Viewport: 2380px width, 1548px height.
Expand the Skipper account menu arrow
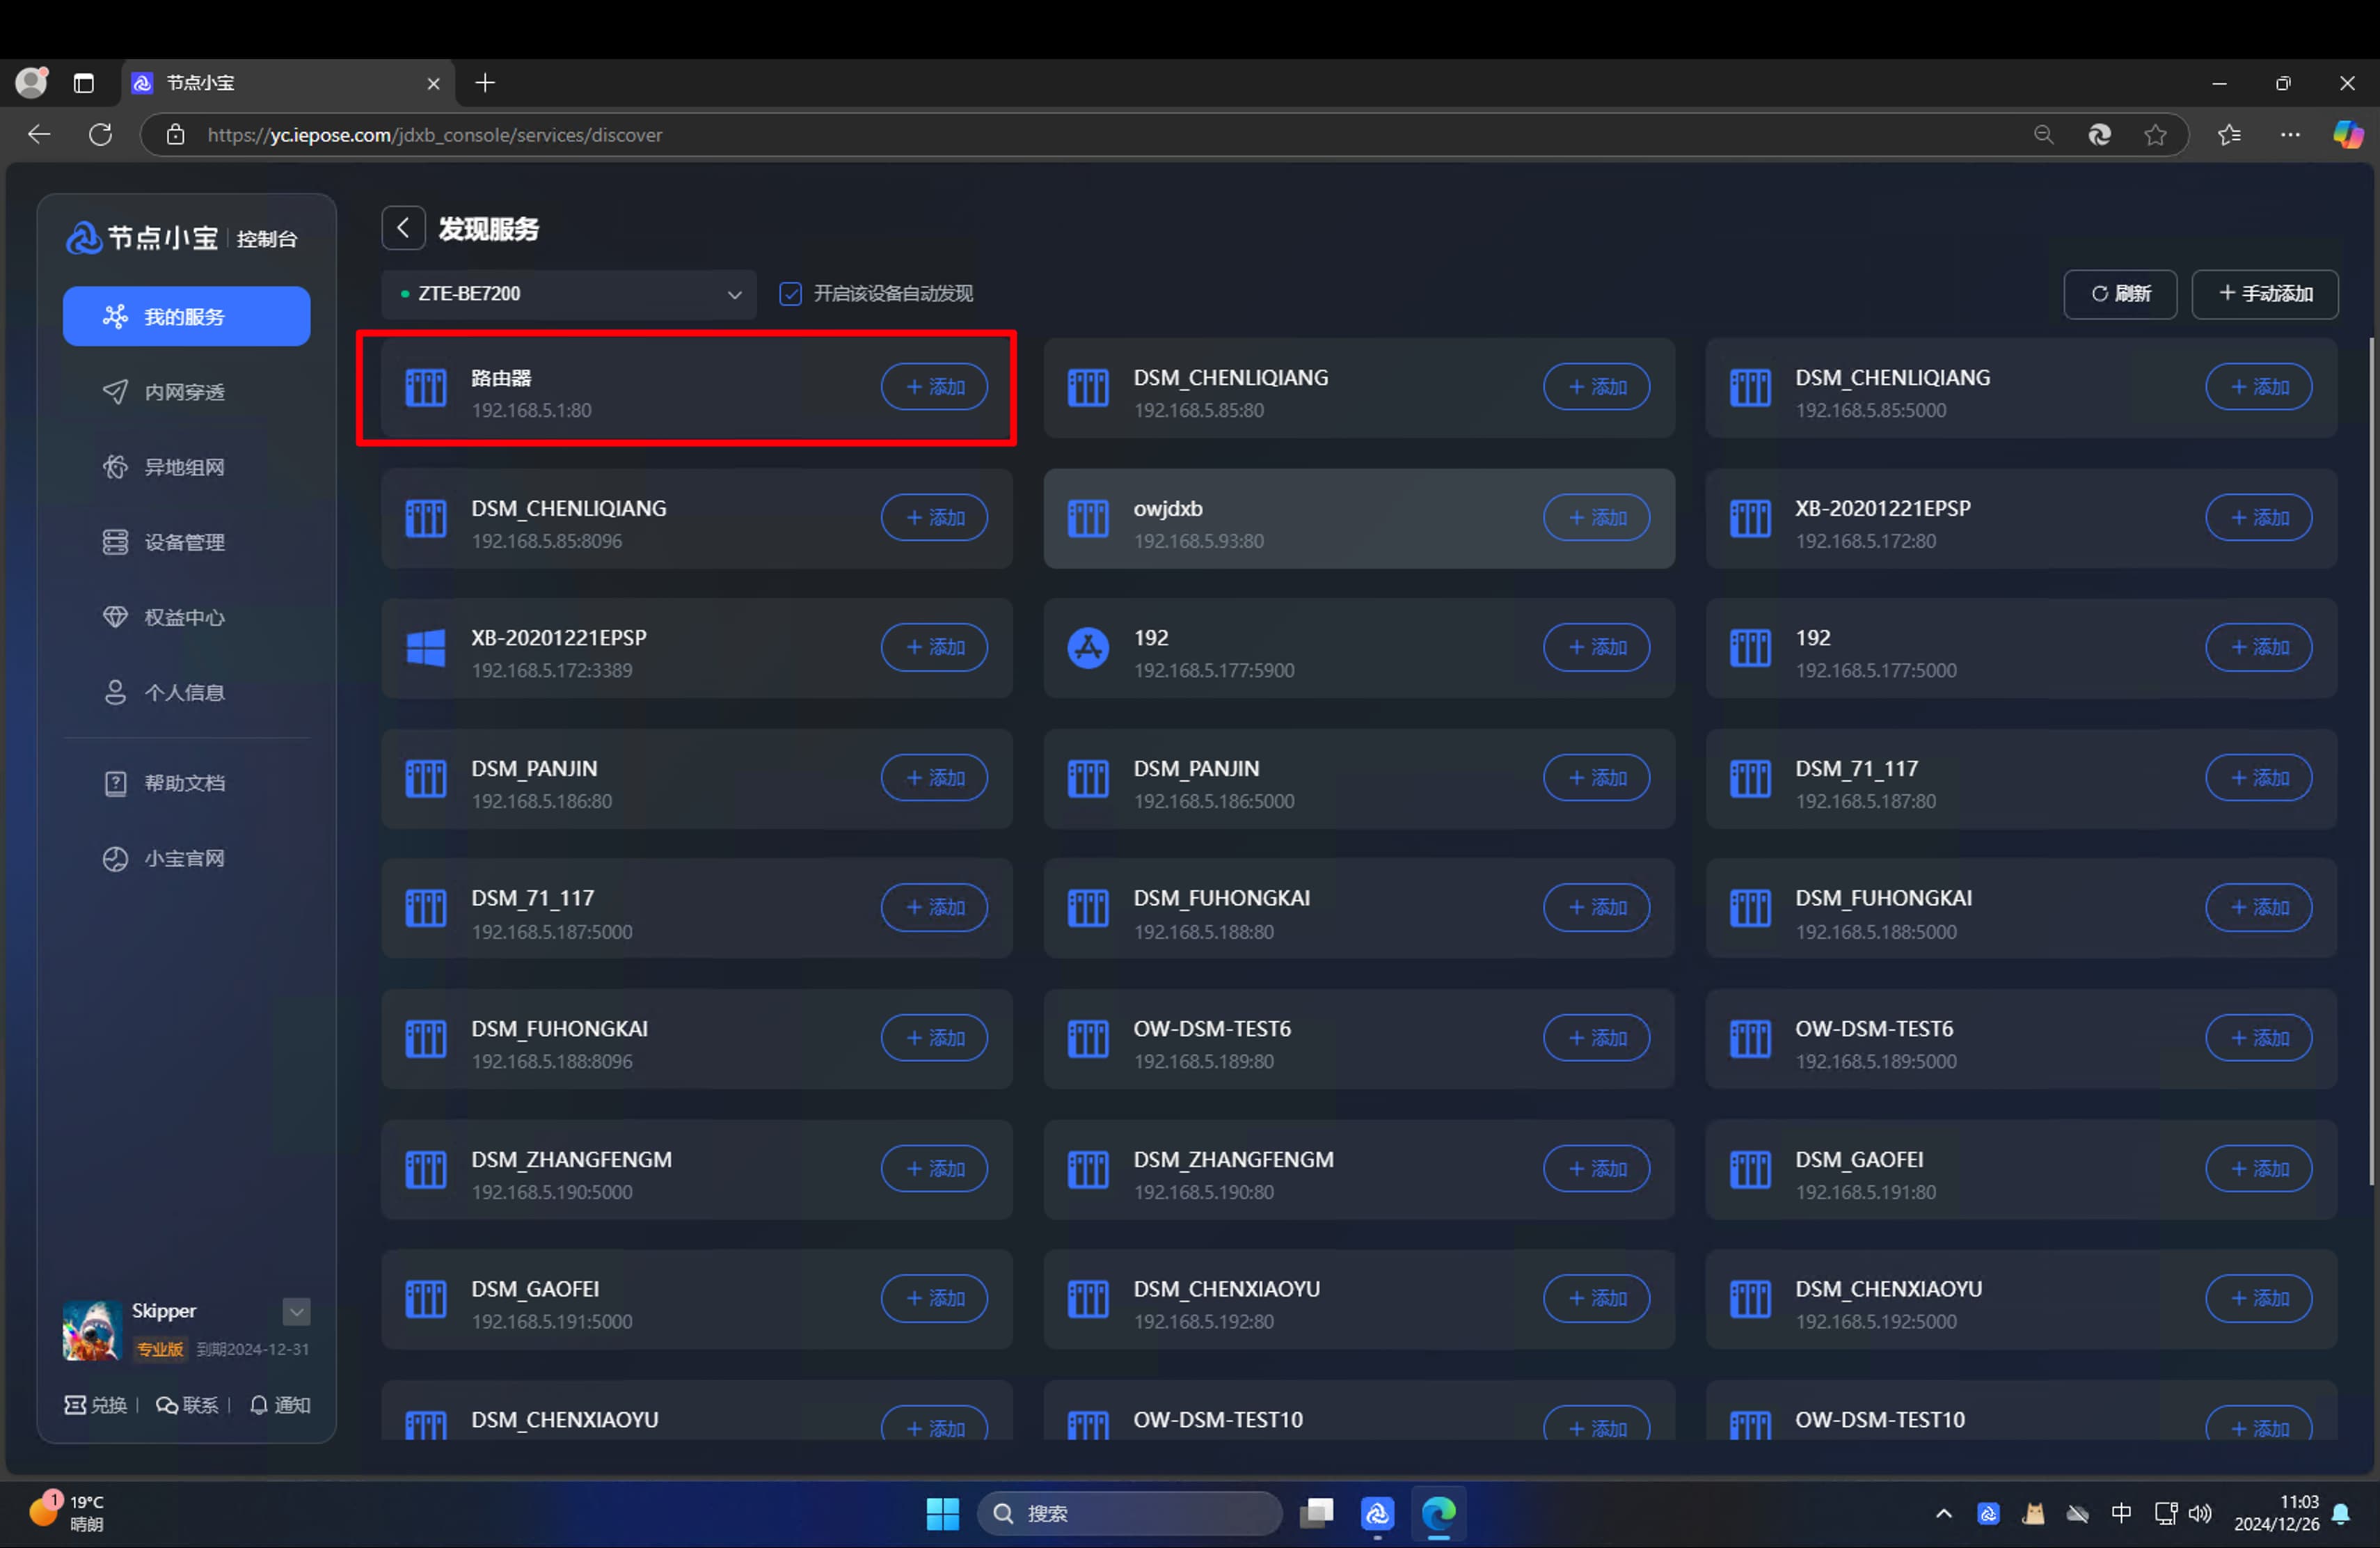coord(296,1311)
